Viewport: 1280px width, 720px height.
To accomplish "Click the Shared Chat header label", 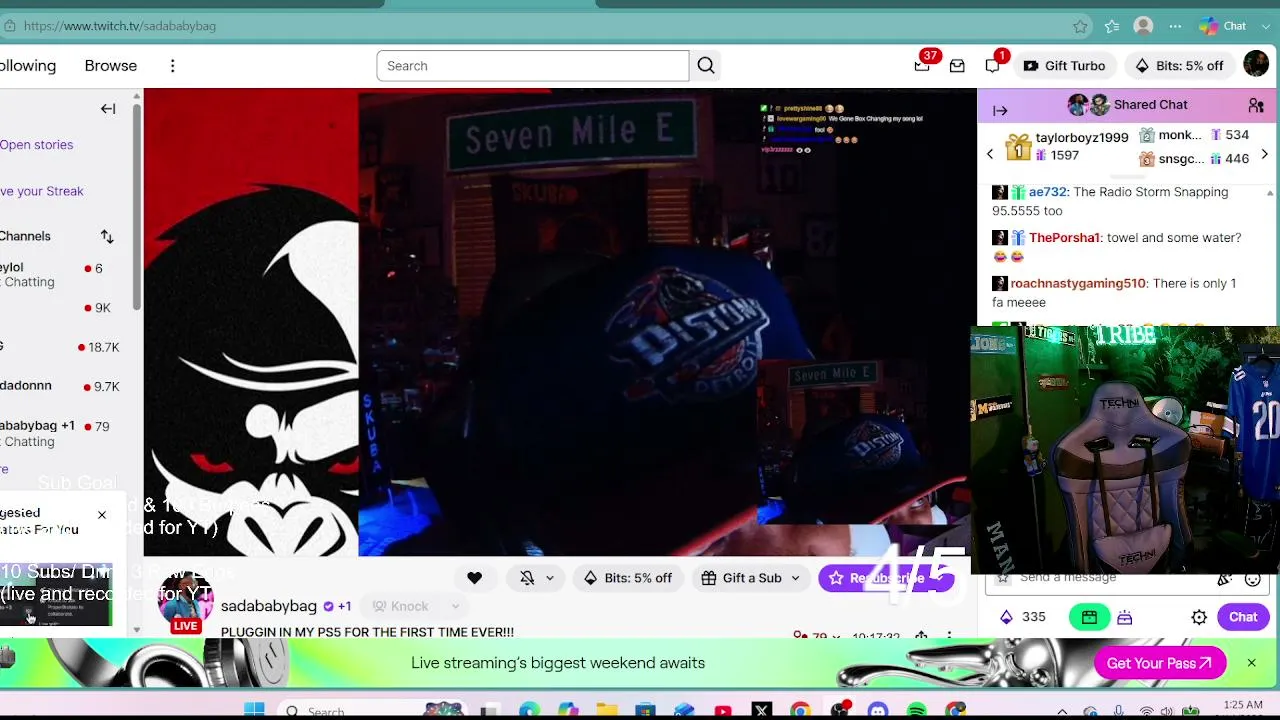I will point(1151,105).
